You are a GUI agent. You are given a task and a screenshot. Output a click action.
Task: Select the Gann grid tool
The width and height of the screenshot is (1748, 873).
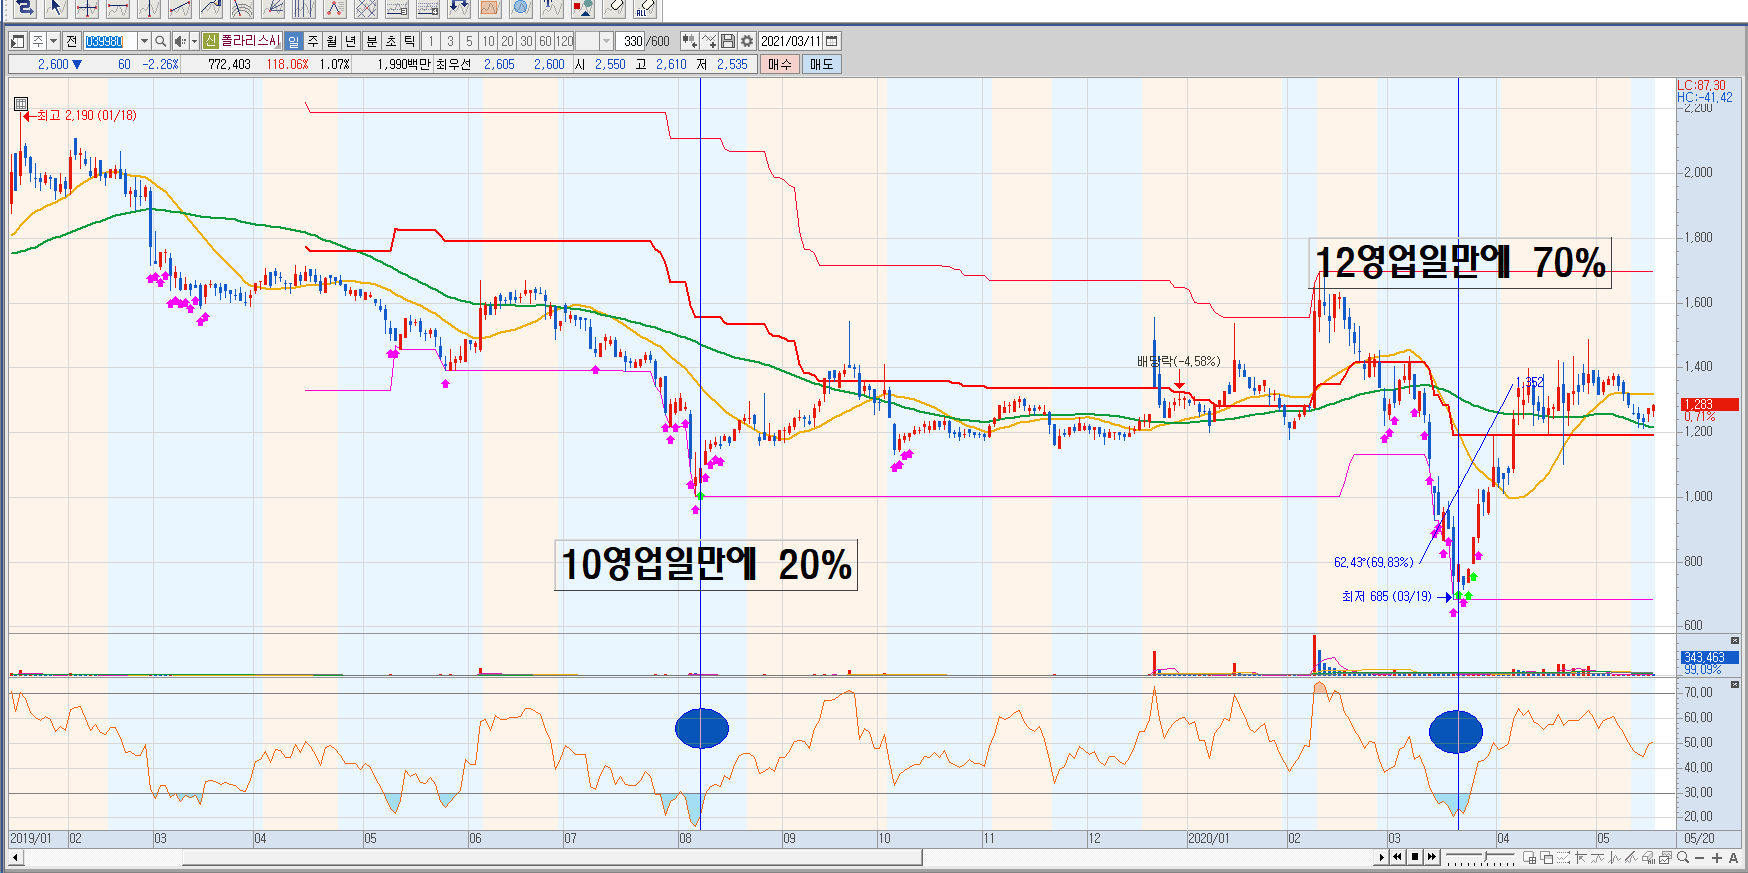(x=366, y=9)
